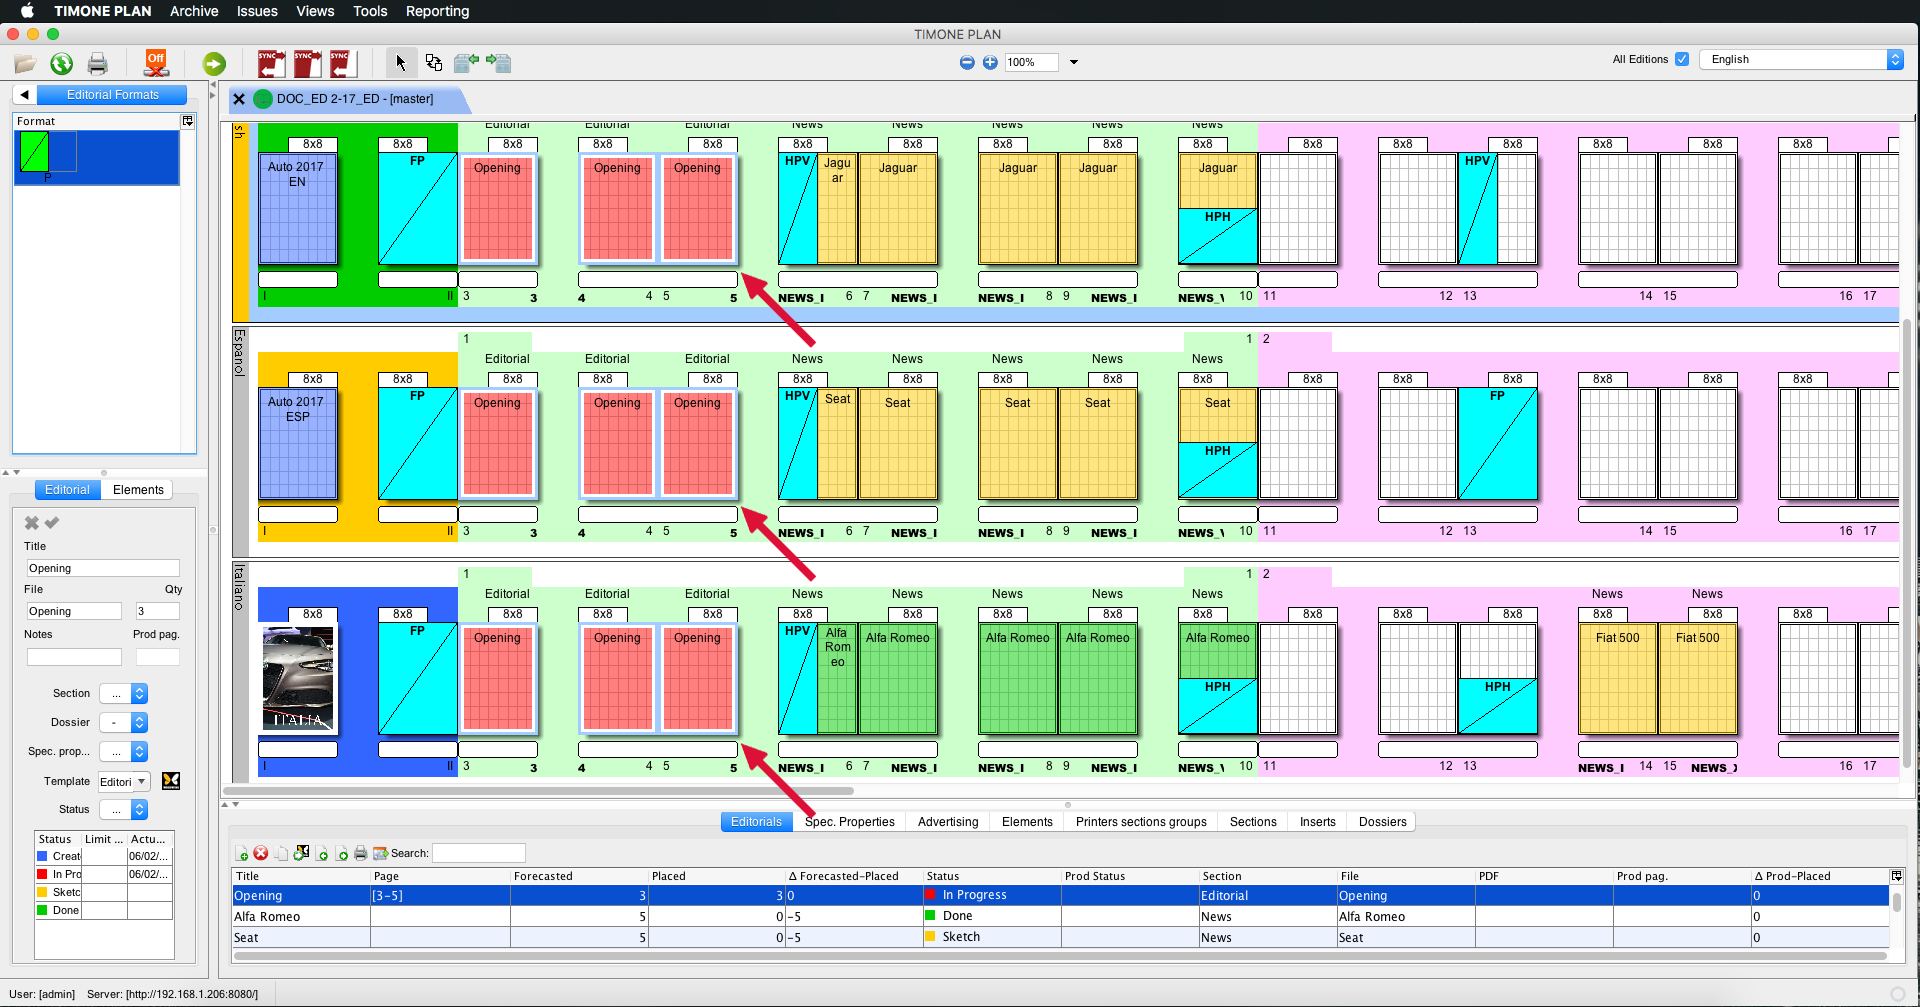This screenshot has height=1007, width=1920.
Task: Open the Reporting menu
Action: pyautogui.click(x=437, y=11)
